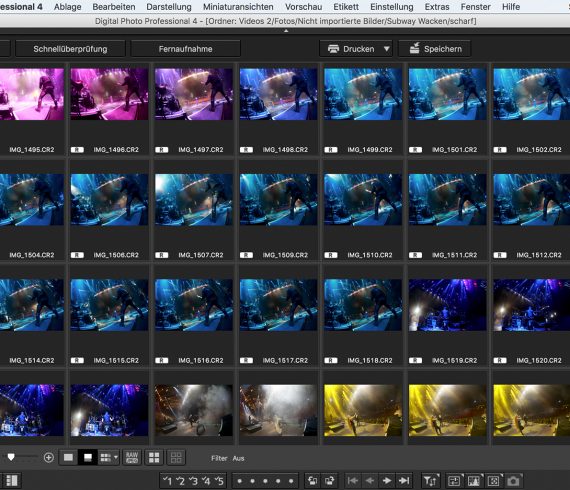Click the Schnellüberprüfung button
This screenshot has width=570, height=490.
point(70,49)
